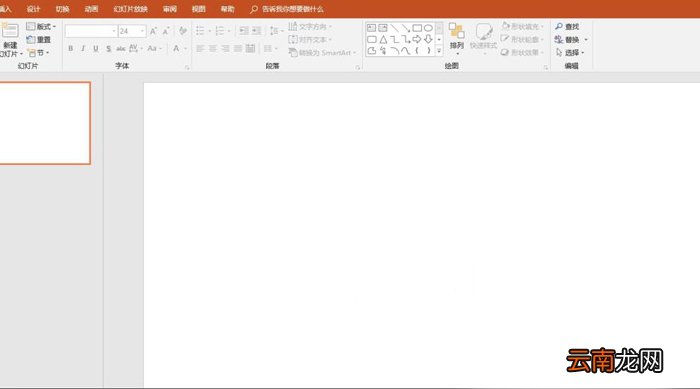Image resolution: width=700 pixels, height=389 pixels.
Task: Toggle align right for paragraph
Action: [x=225, y=48]
